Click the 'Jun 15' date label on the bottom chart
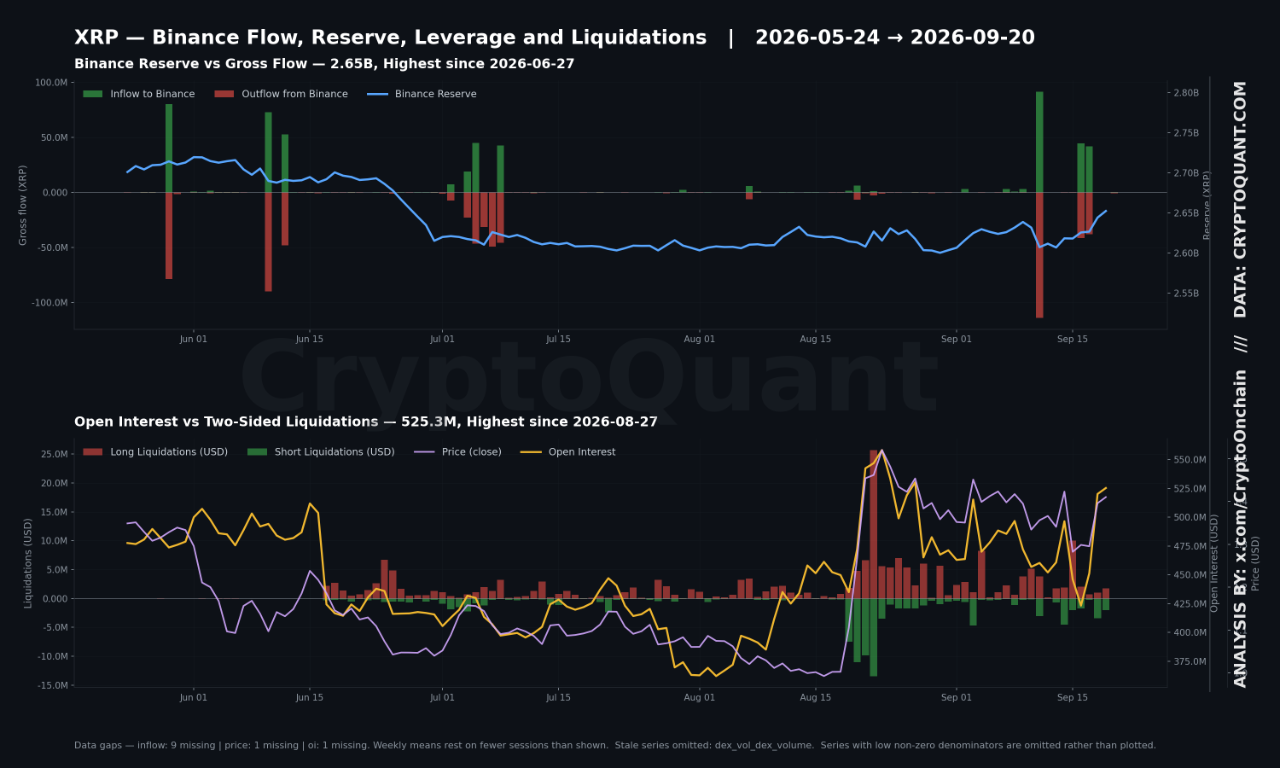This screenshot has width=1280, height=768. [309, 697]
